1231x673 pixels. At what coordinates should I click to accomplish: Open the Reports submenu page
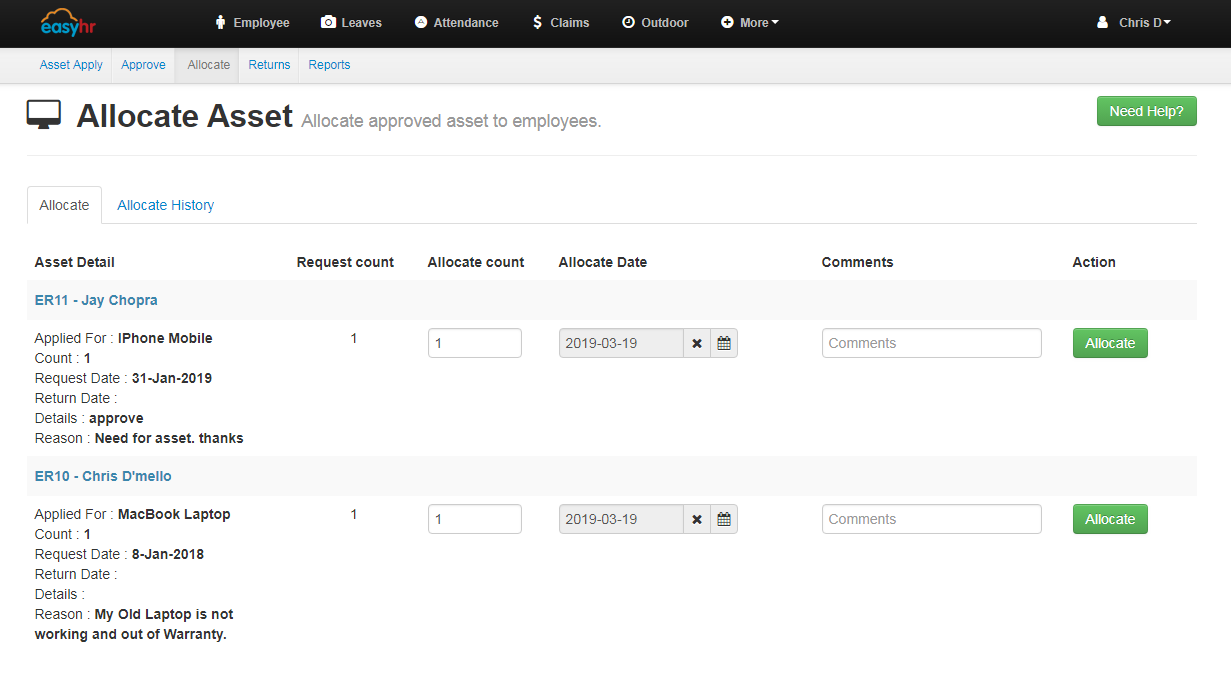pos(329,65)
